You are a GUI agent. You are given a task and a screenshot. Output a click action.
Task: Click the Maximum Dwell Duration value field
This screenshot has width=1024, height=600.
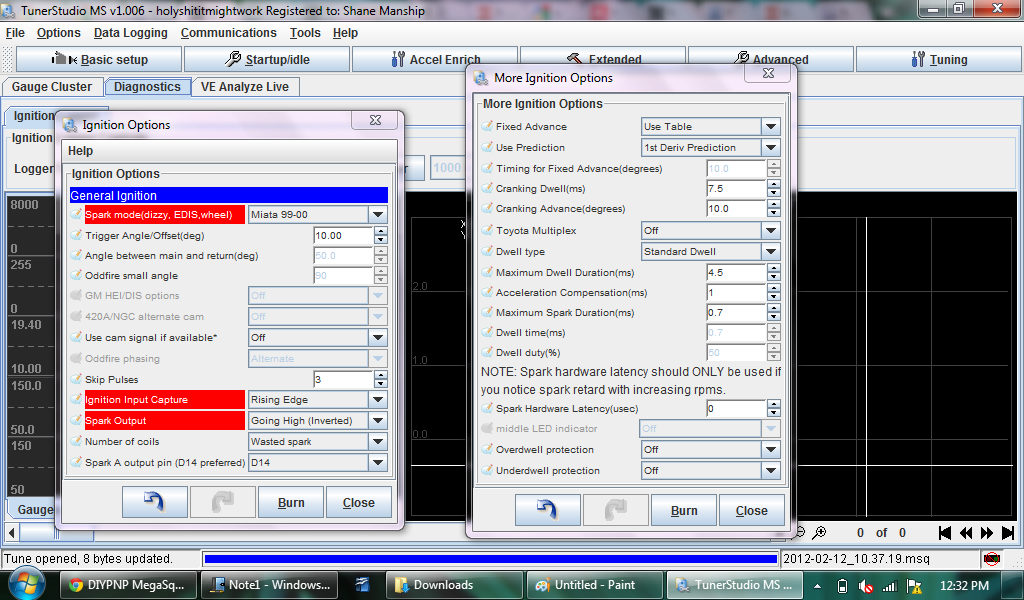coord(736,272)
